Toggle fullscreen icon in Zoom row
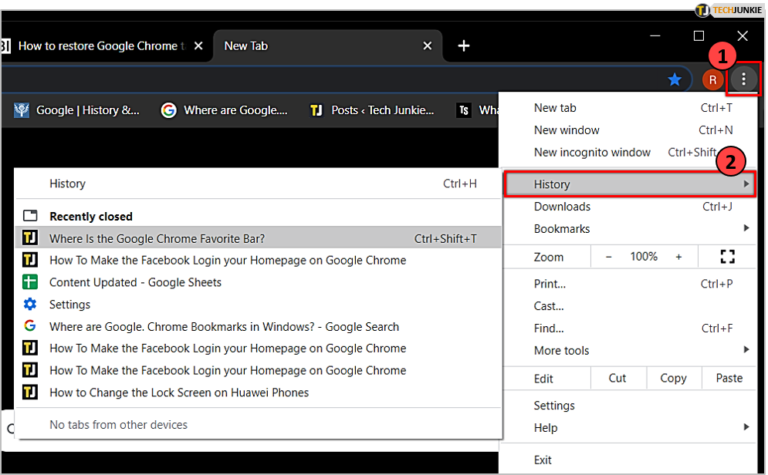 click(727, 257)
